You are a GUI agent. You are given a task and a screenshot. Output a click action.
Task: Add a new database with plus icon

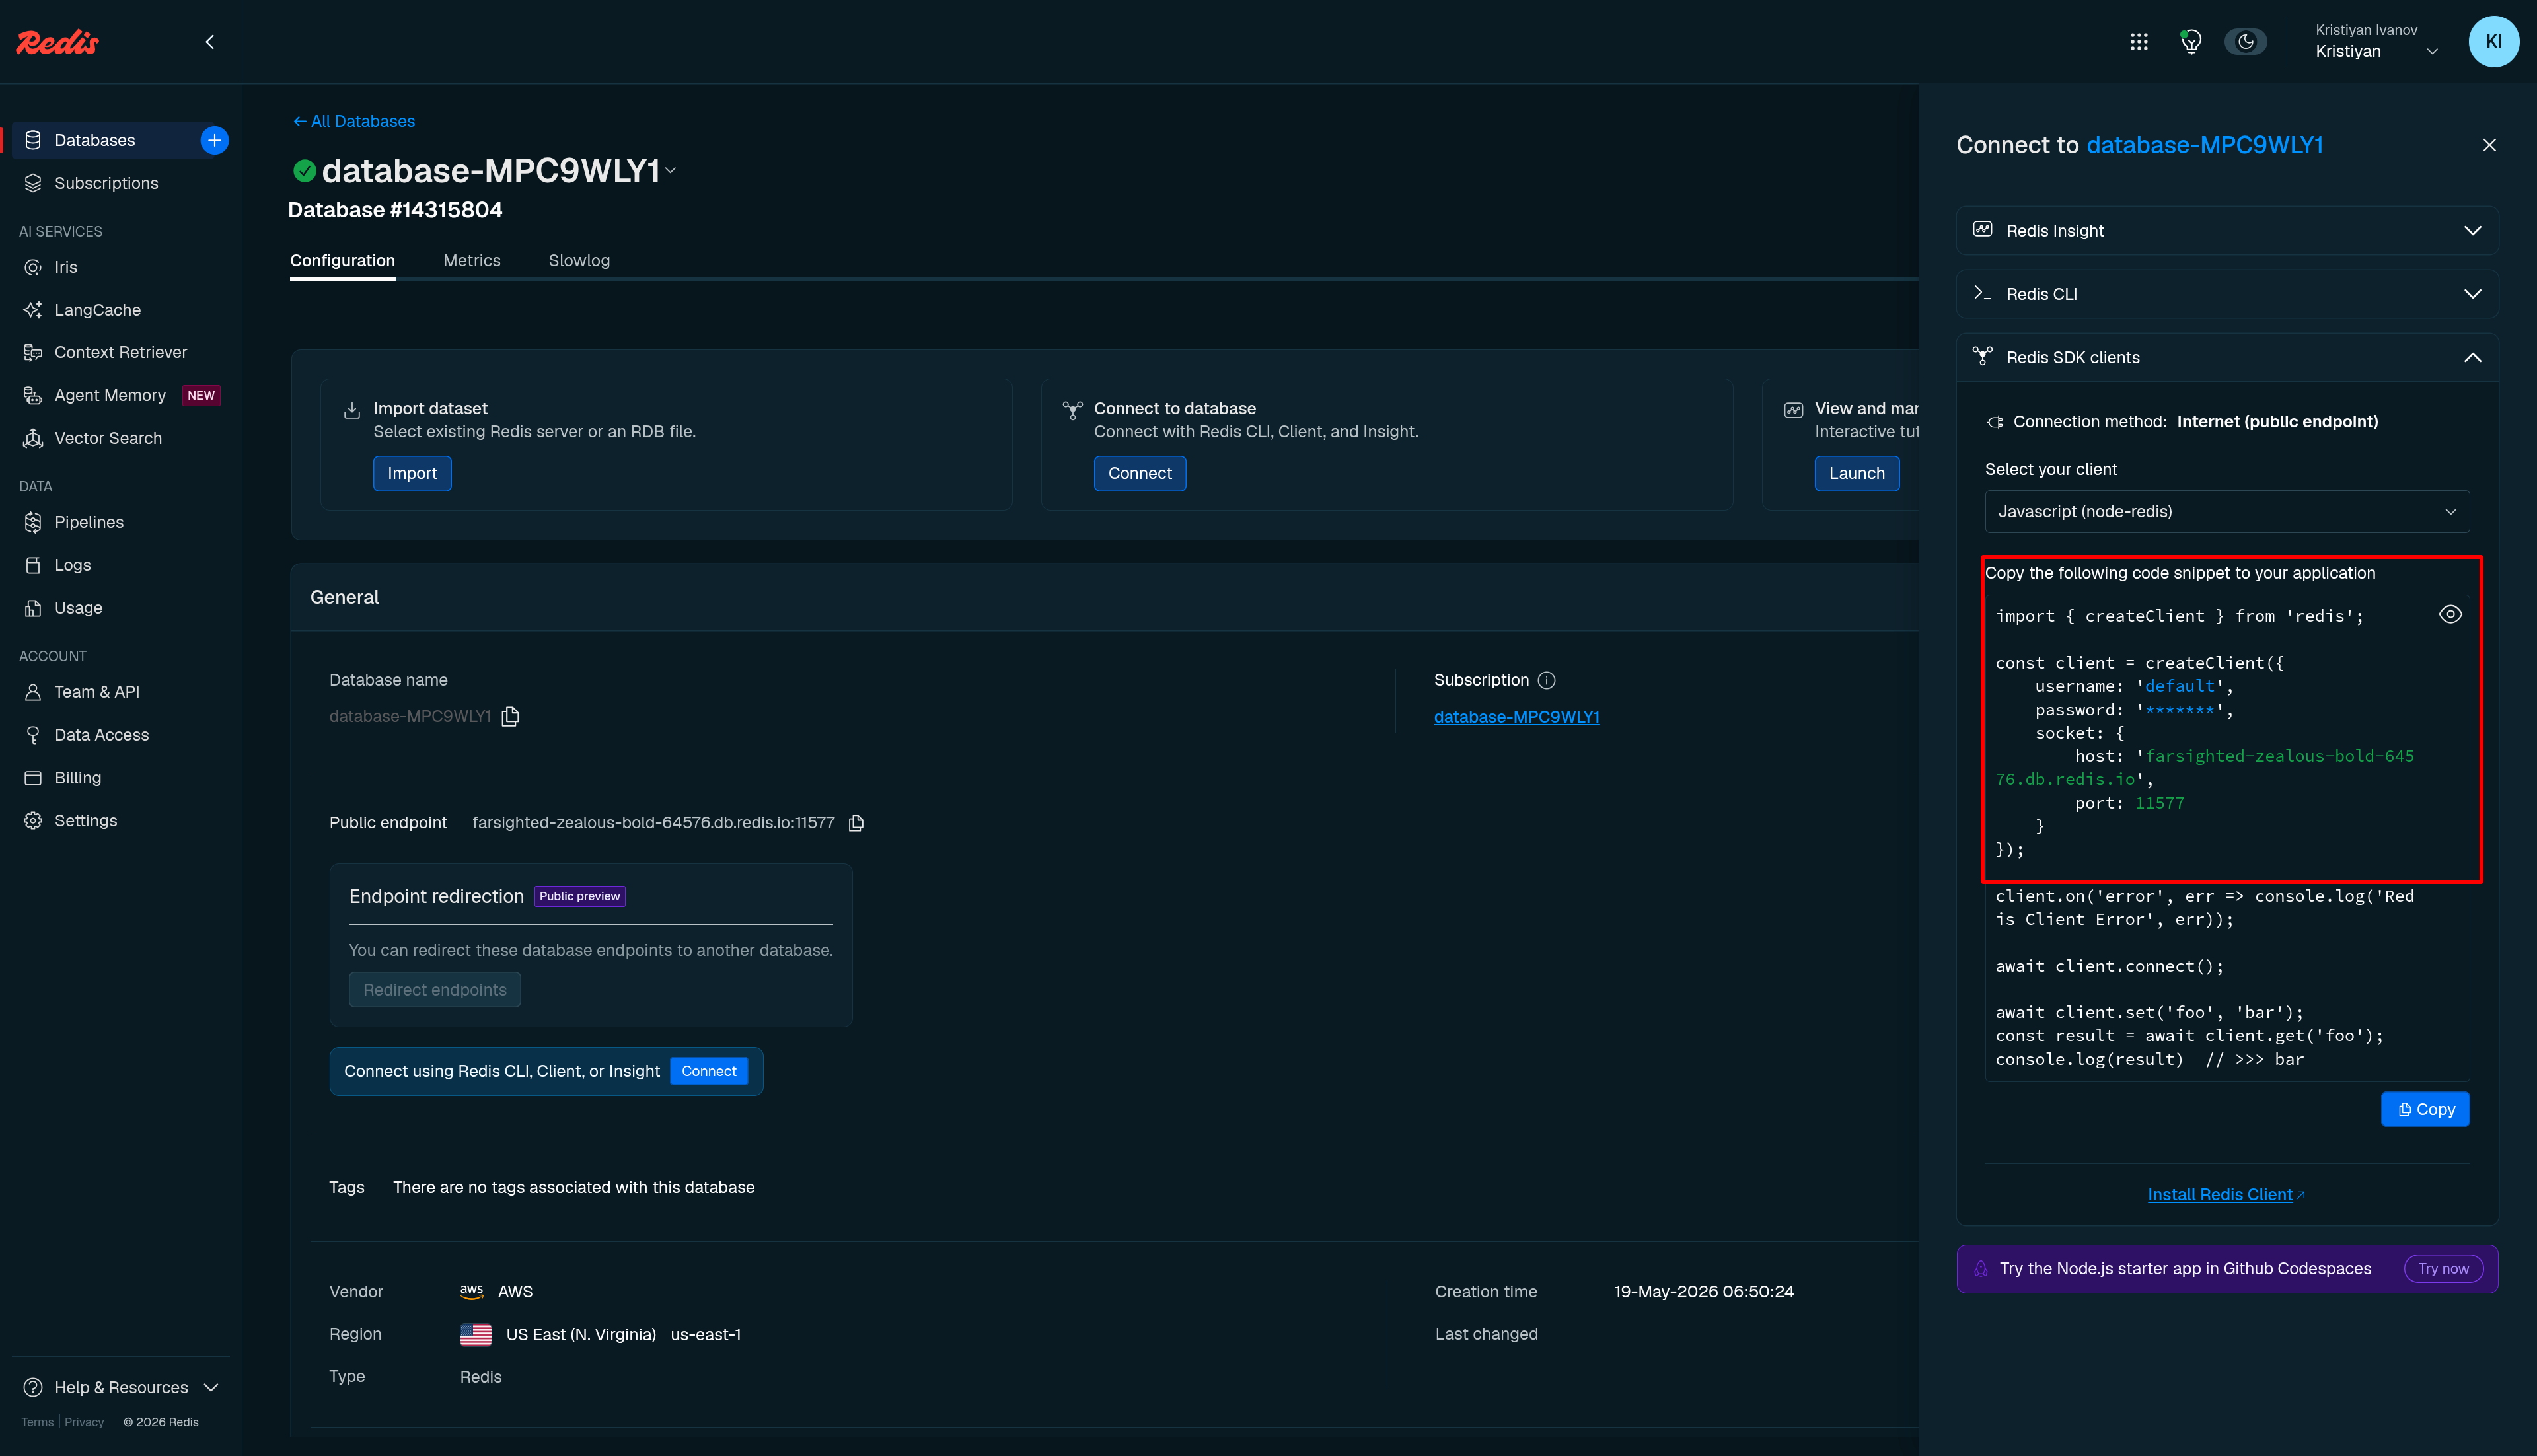(x=214, y=140)
